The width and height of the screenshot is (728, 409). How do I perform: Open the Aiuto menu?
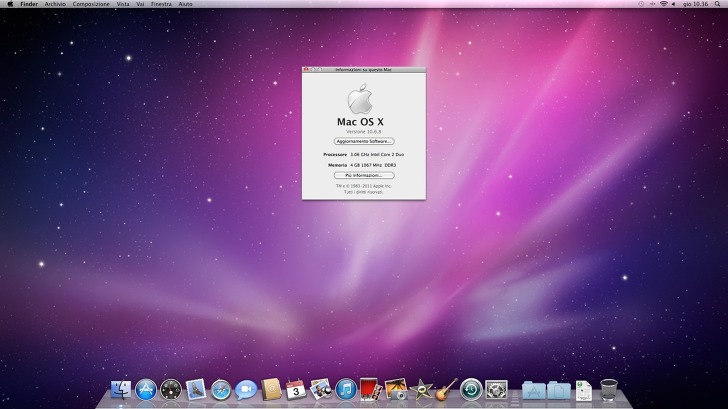tap(185, 4)
